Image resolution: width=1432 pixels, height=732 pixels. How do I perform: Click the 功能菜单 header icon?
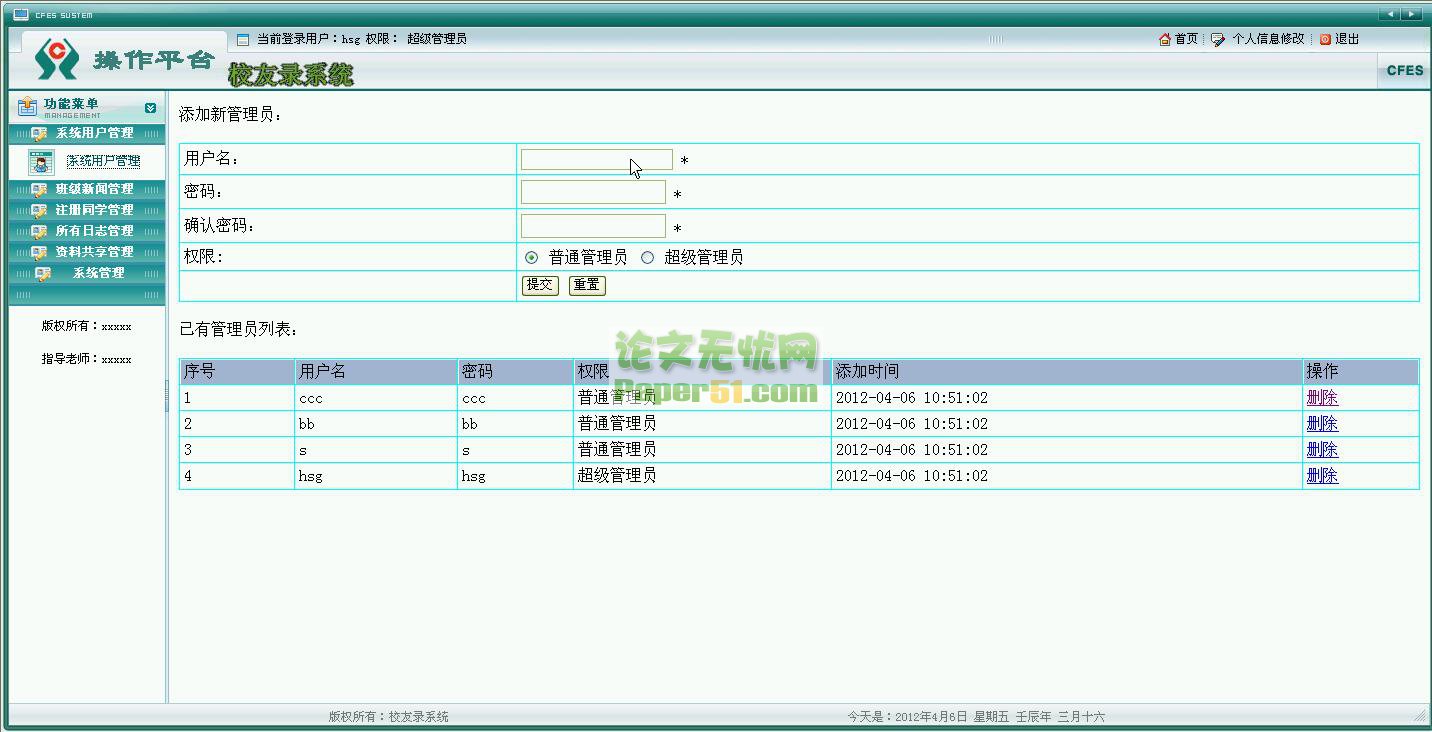tap(27, 106)
